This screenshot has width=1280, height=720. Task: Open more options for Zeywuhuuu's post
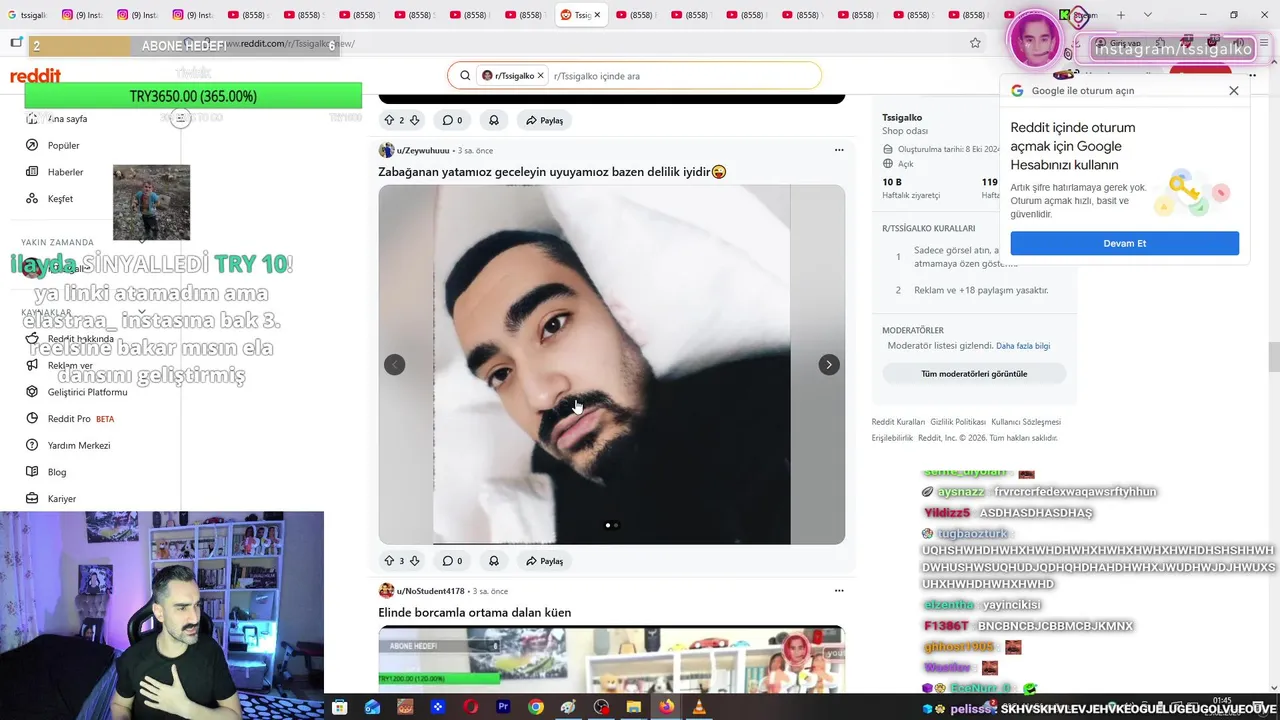coord(839,150)
